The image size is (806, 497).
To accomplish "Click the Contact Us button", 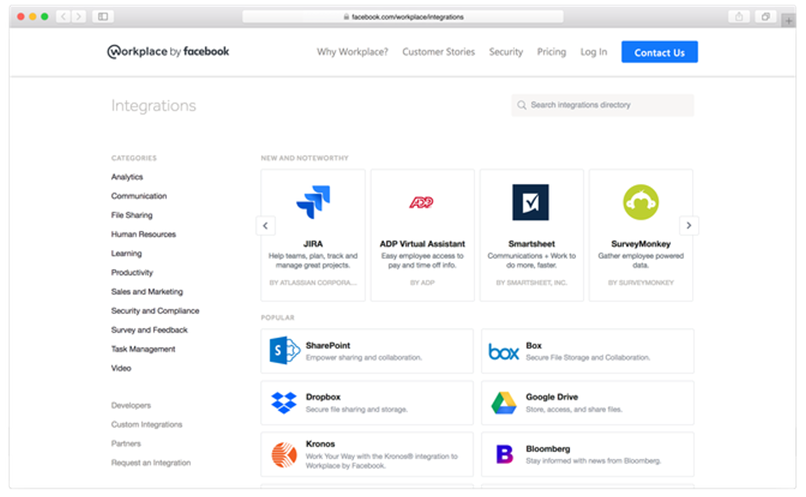I will tap(660, 52).
